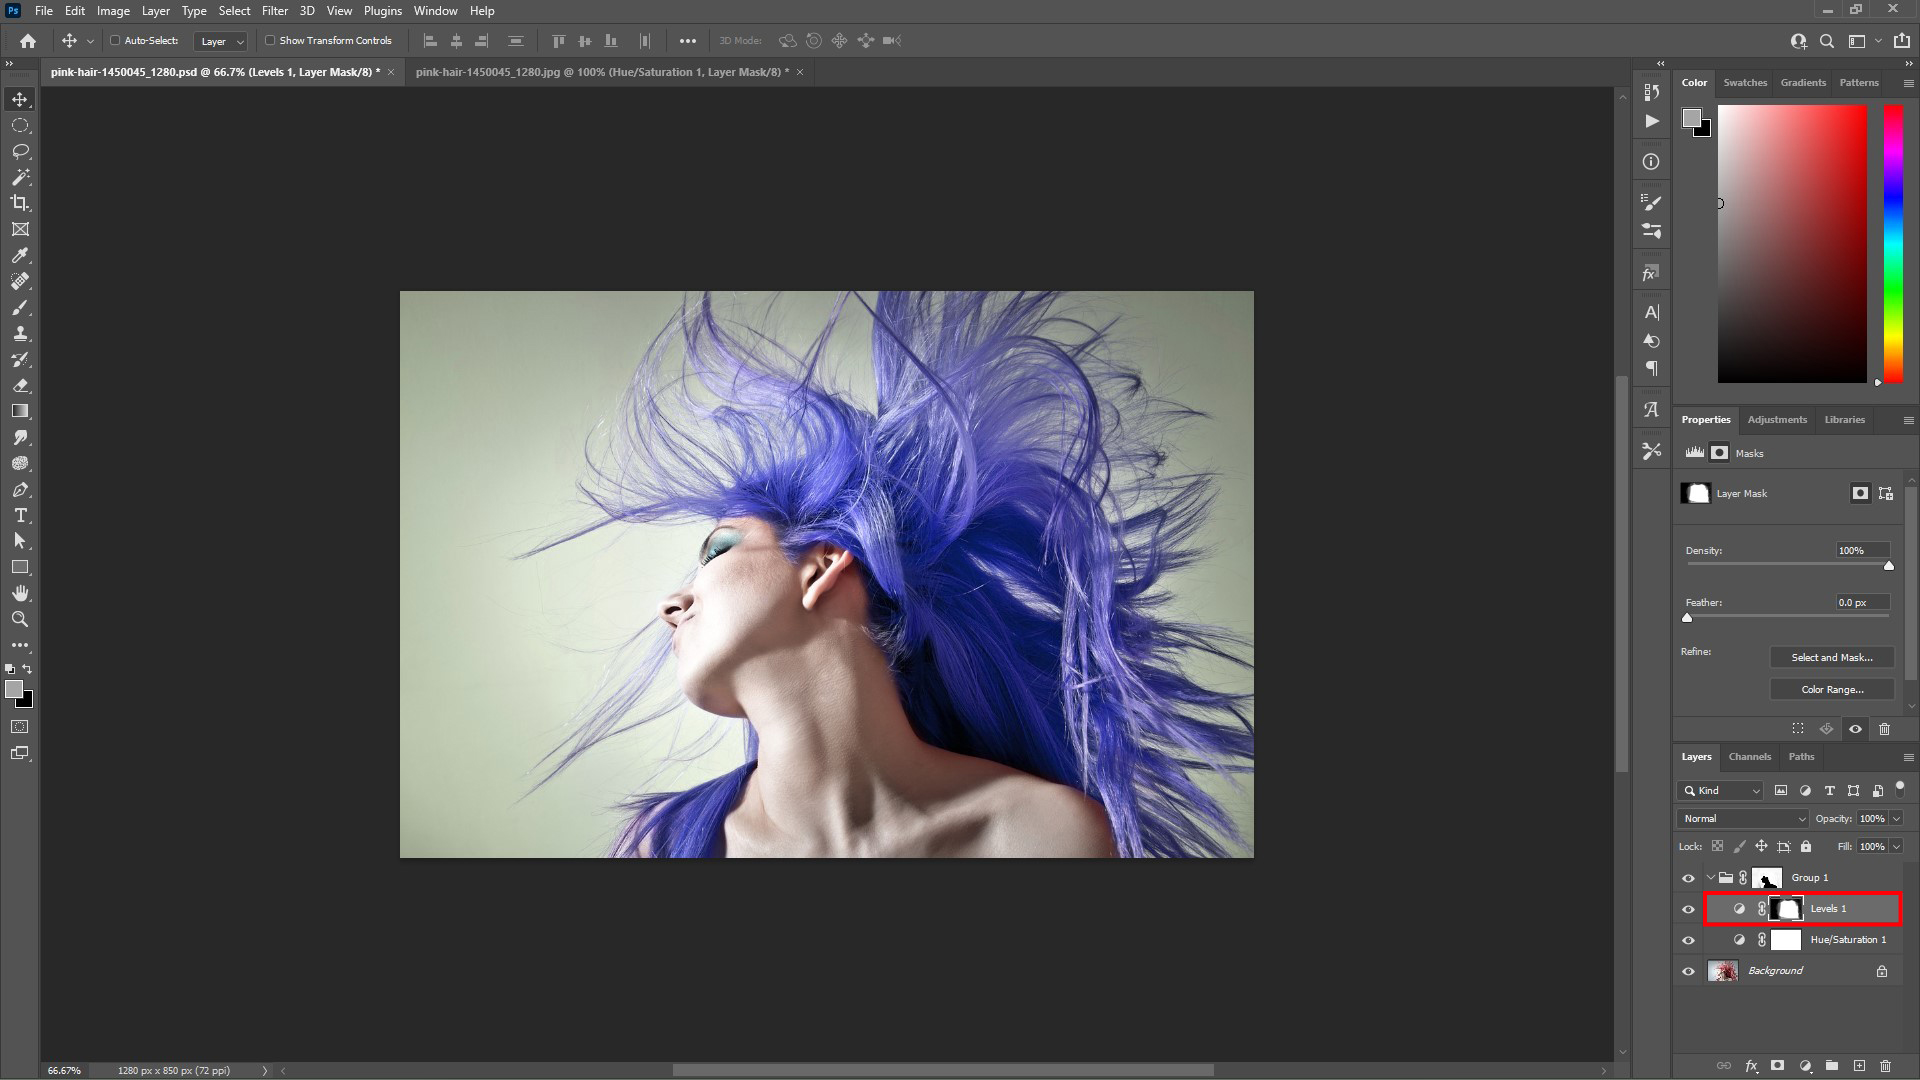Enable Show Transform Controls checkbox
The width and height of the screenshot is (1920, 1080).
[x=270, y=41]
